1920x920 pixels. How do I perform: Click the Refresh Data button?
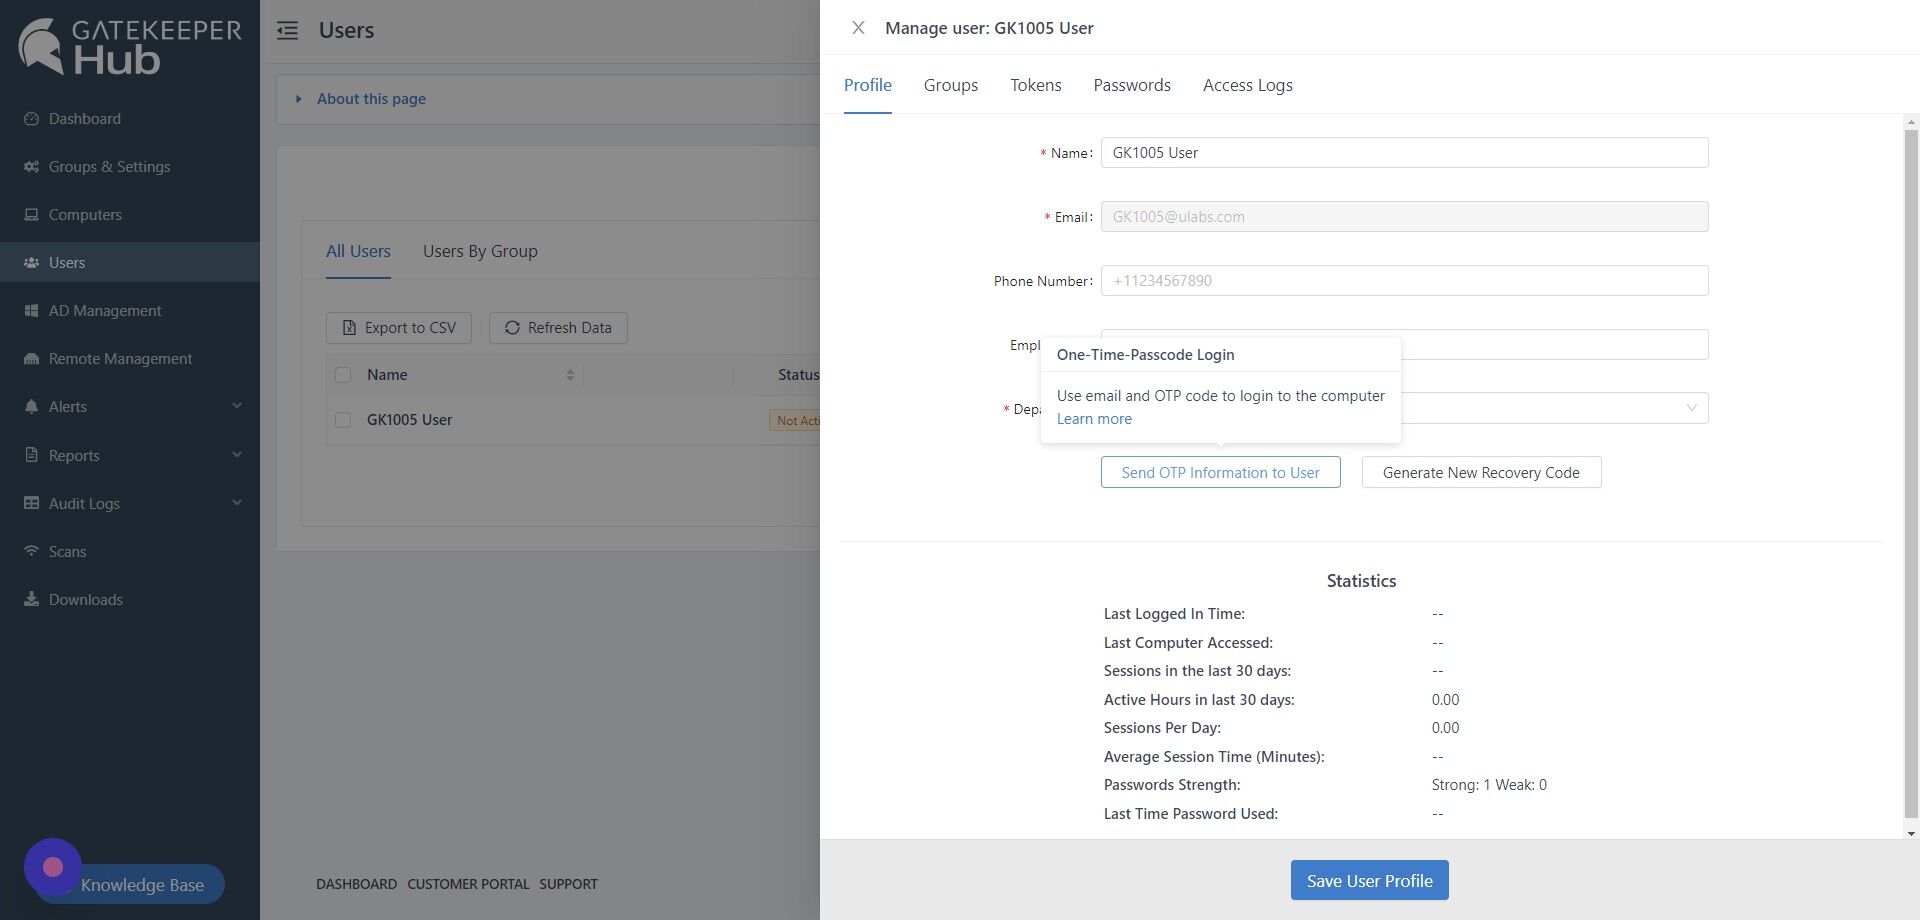(x=558, y=328)
